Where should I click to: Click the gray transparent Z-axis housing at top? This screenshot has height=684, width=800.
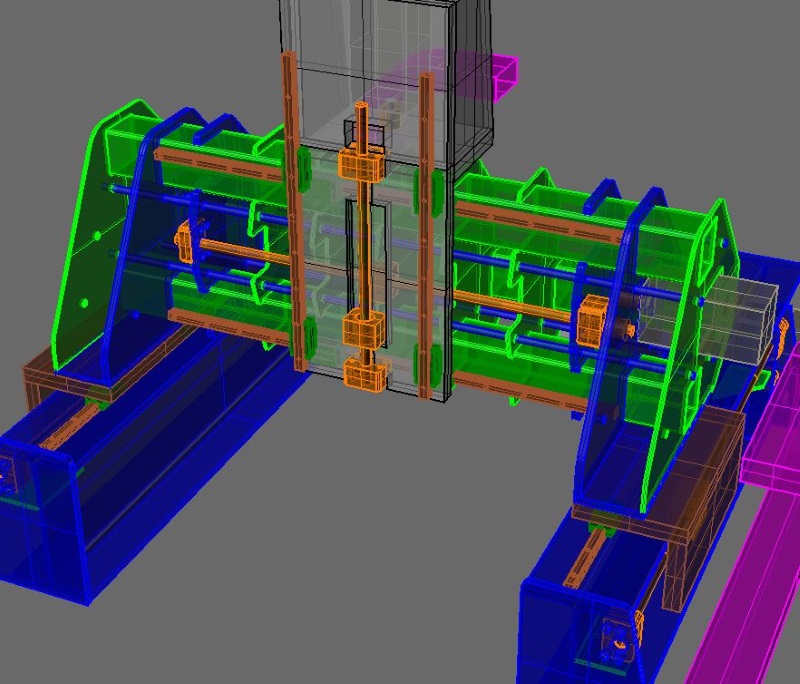[380, 60]
